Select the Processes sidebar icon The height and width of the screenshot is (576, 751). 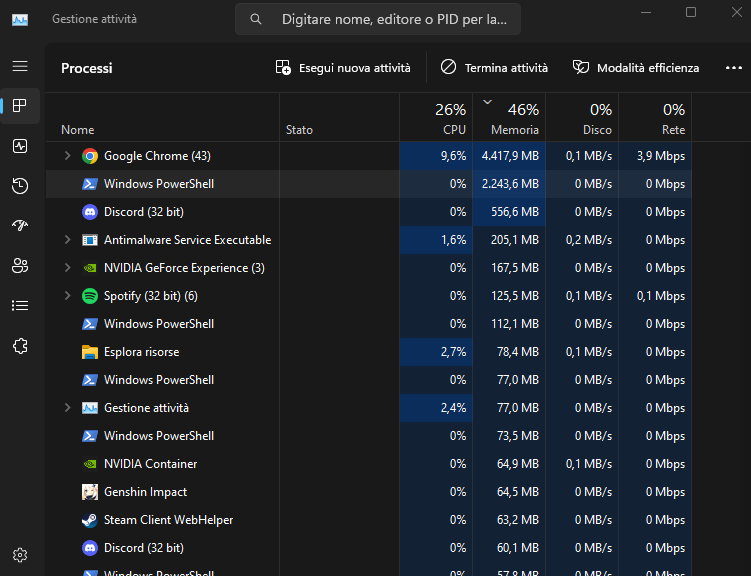[20, 106]
